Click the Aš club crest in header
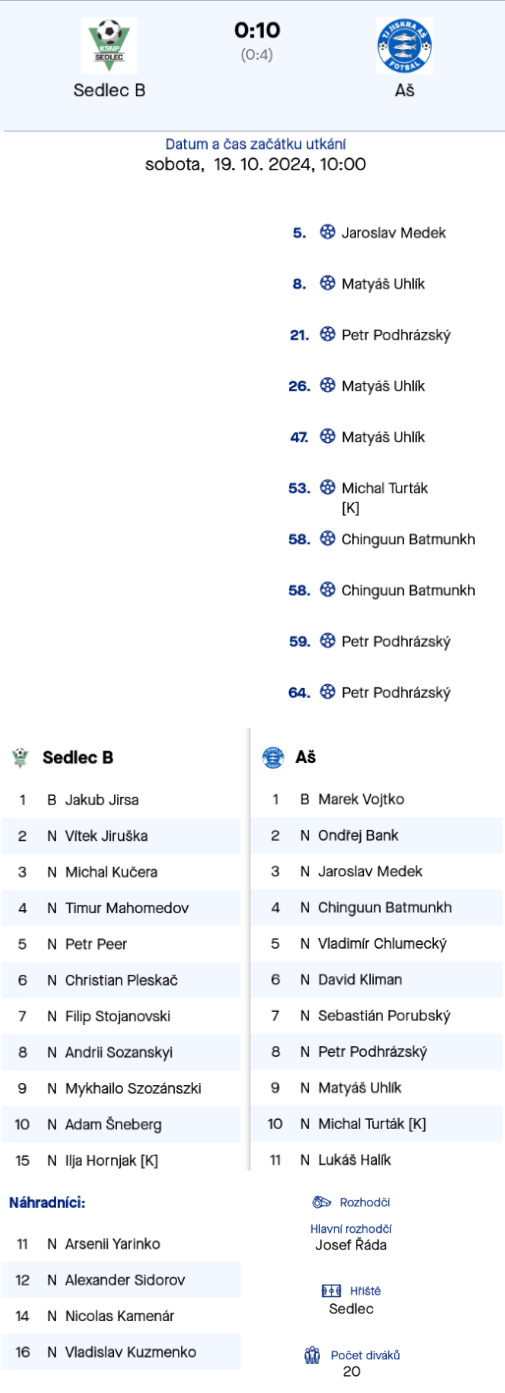Image resolution: width=505 pixels, height=1393 pixels. [404, 45]
